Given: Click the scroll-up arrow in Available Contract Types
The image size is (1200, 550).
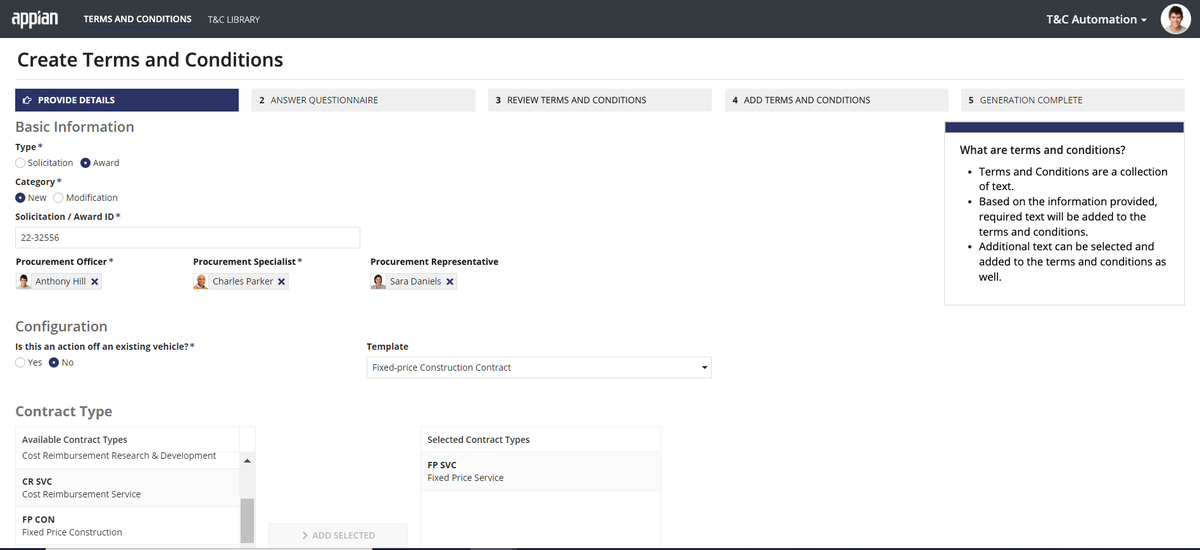Looking at the screenshot, I should click(x=247, y=460).
